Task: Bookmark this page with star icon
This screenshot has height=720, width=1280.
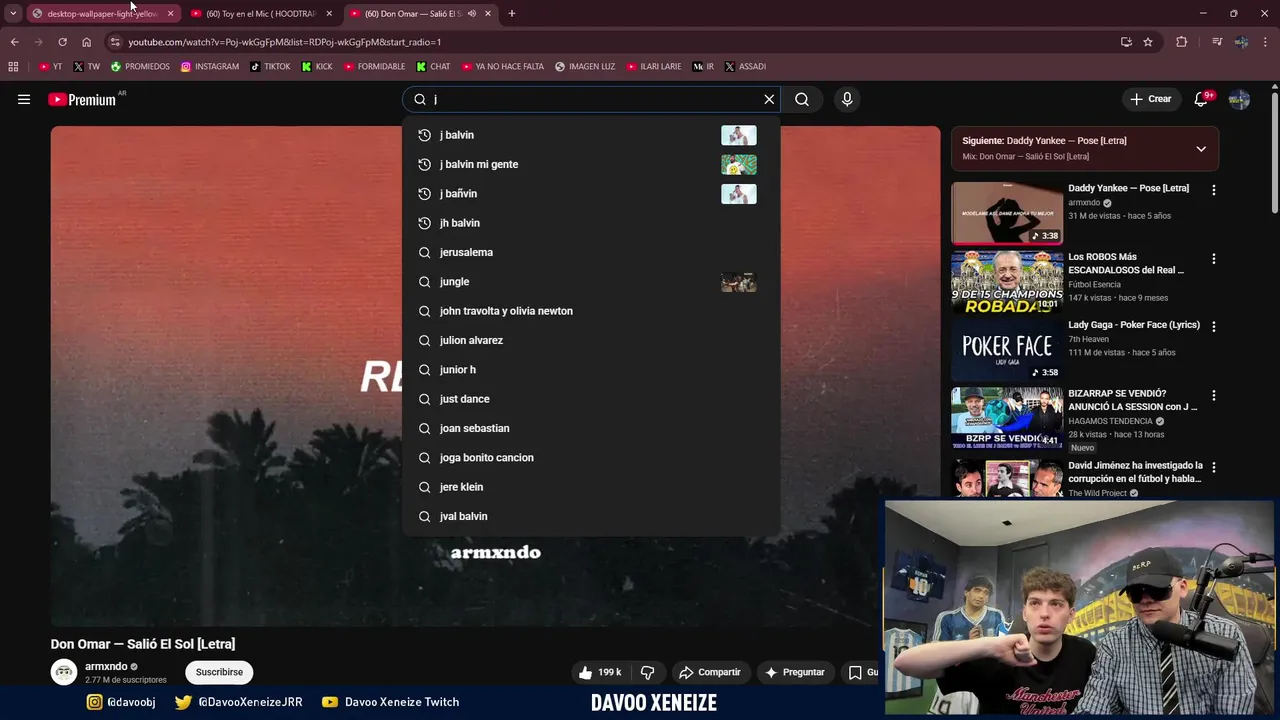Action: (x=1148, y=42)
